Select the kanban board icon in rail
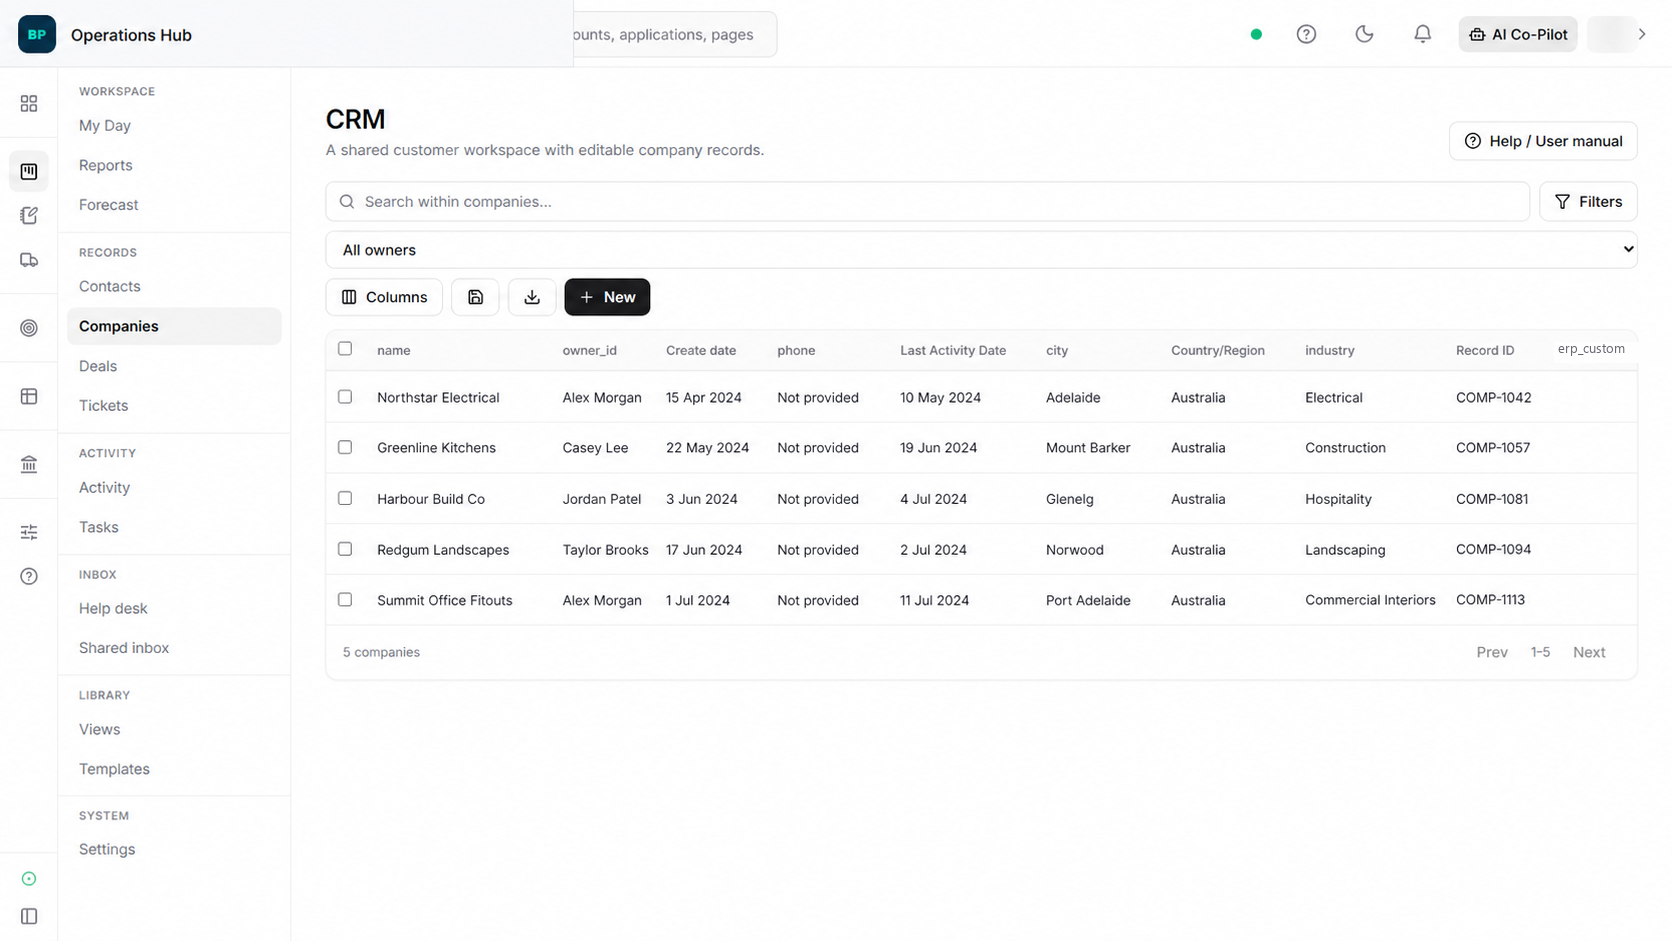The height and width of the screenshot is (941, 1672). pos(29,172)
